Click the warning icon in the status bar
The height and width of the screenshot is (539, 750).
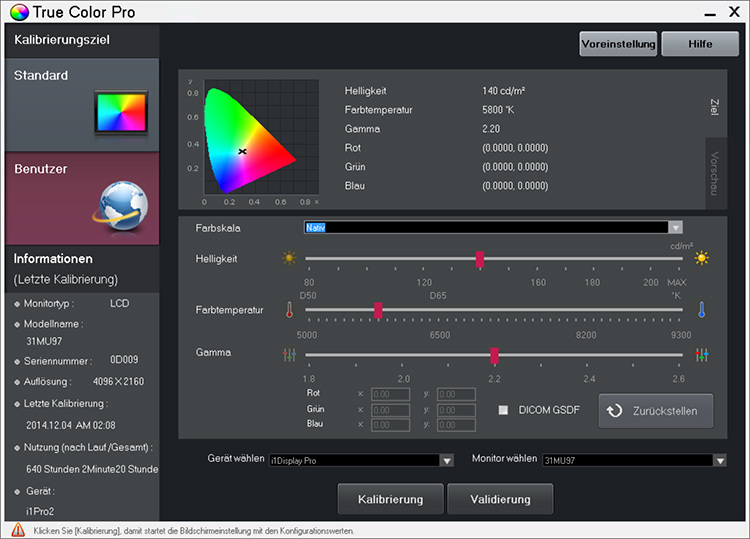pos(18,530)
